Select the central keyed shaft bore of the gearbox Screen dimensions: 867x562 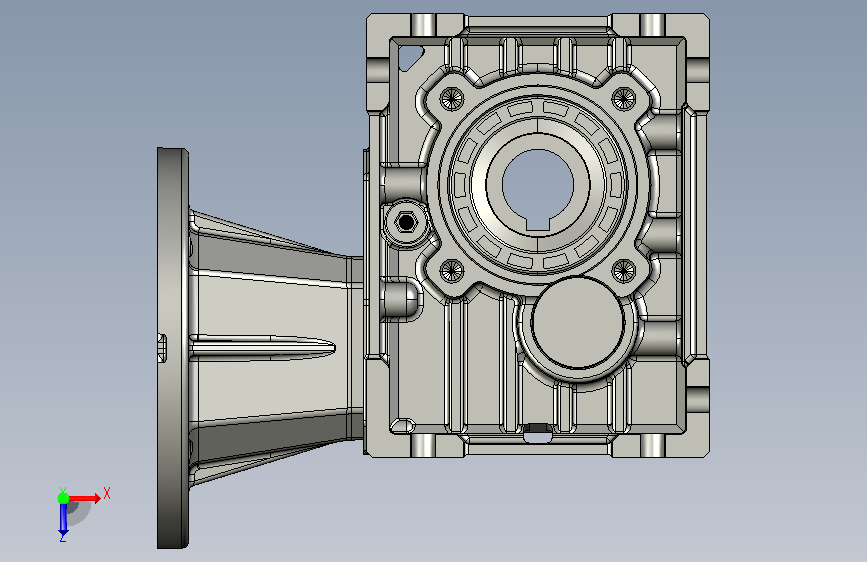click(537, 185)
